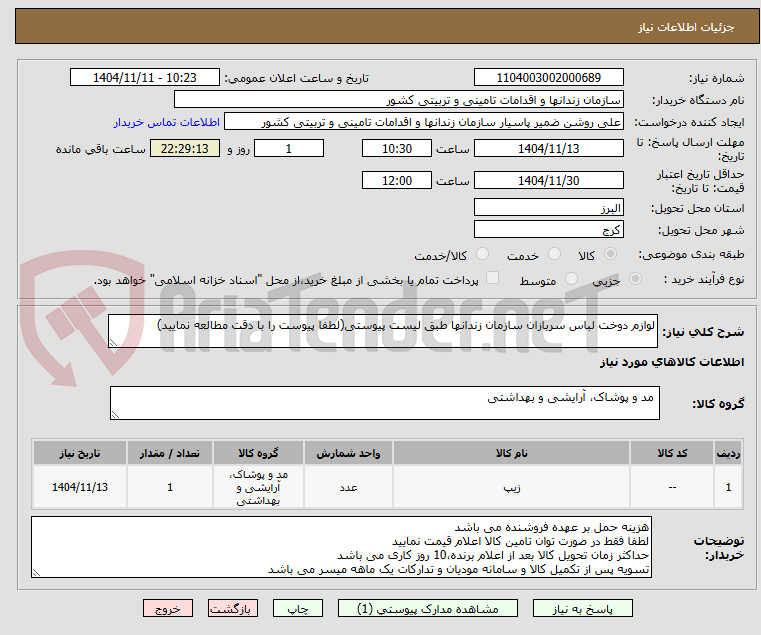Viewport: 761px width, 635px height.
Task: Select the خدمت radio button
Action: tap(554, 254)
